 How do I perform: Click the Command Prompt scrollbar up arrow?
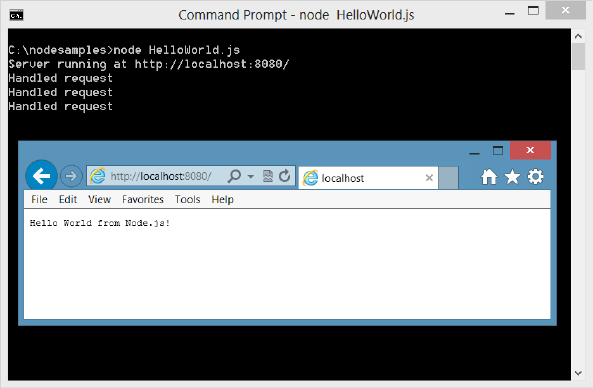(578, 36)
